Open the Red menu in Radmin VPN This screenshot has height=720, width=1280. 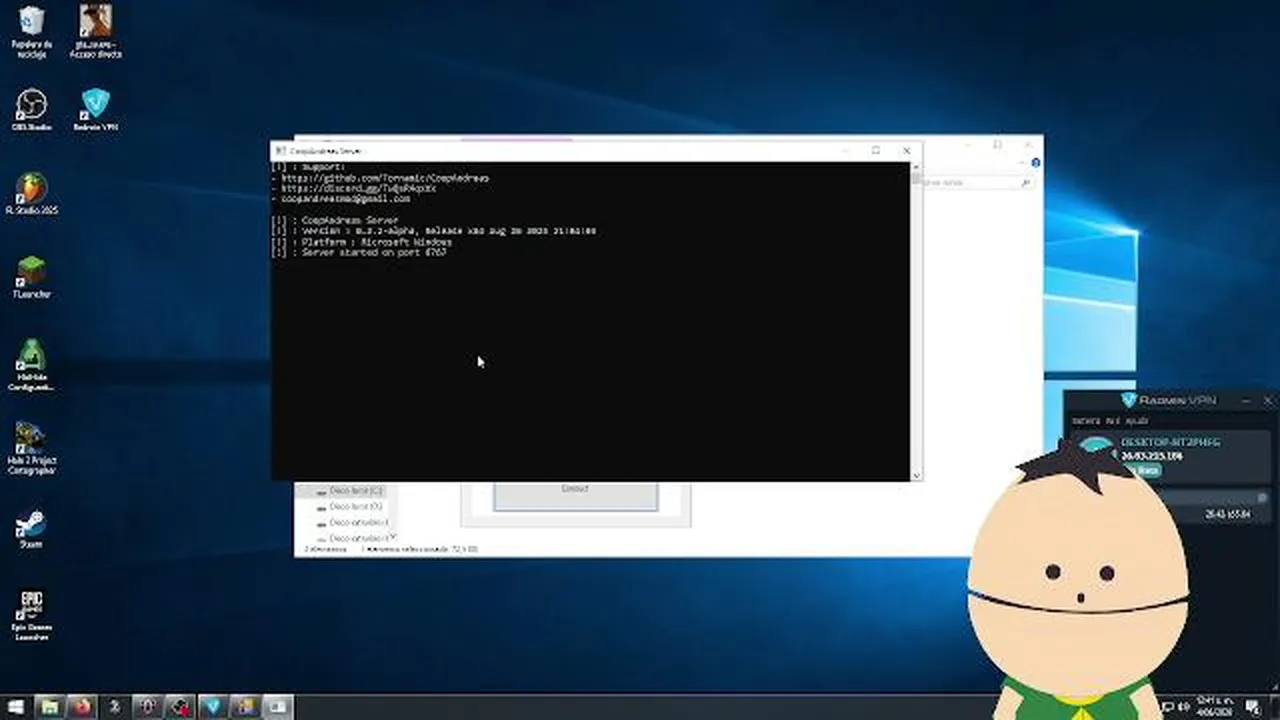1112,422
